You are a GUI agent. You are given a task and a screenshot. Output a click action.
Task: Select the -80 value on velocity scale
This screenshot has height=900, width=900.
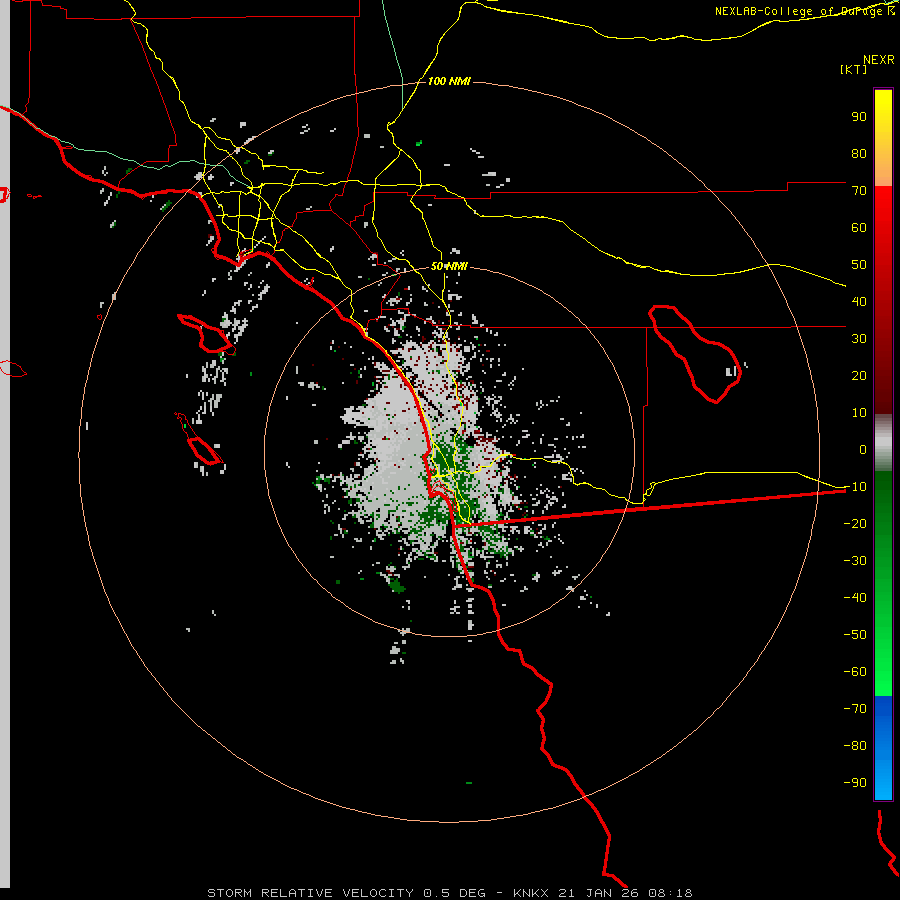(x=855, y=746)
